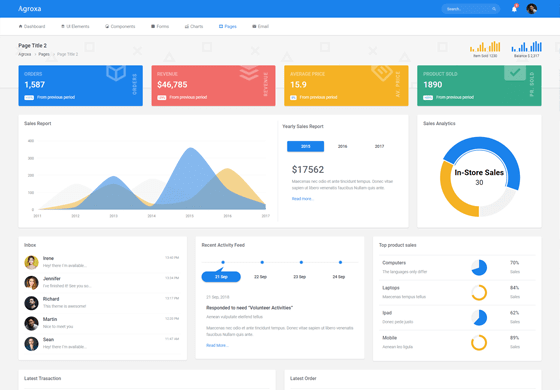This screenshot has width=560, height=390.
Task: Click the Product Sold checkmark icon
Action: pyautogui.click(x=515, y=72)
